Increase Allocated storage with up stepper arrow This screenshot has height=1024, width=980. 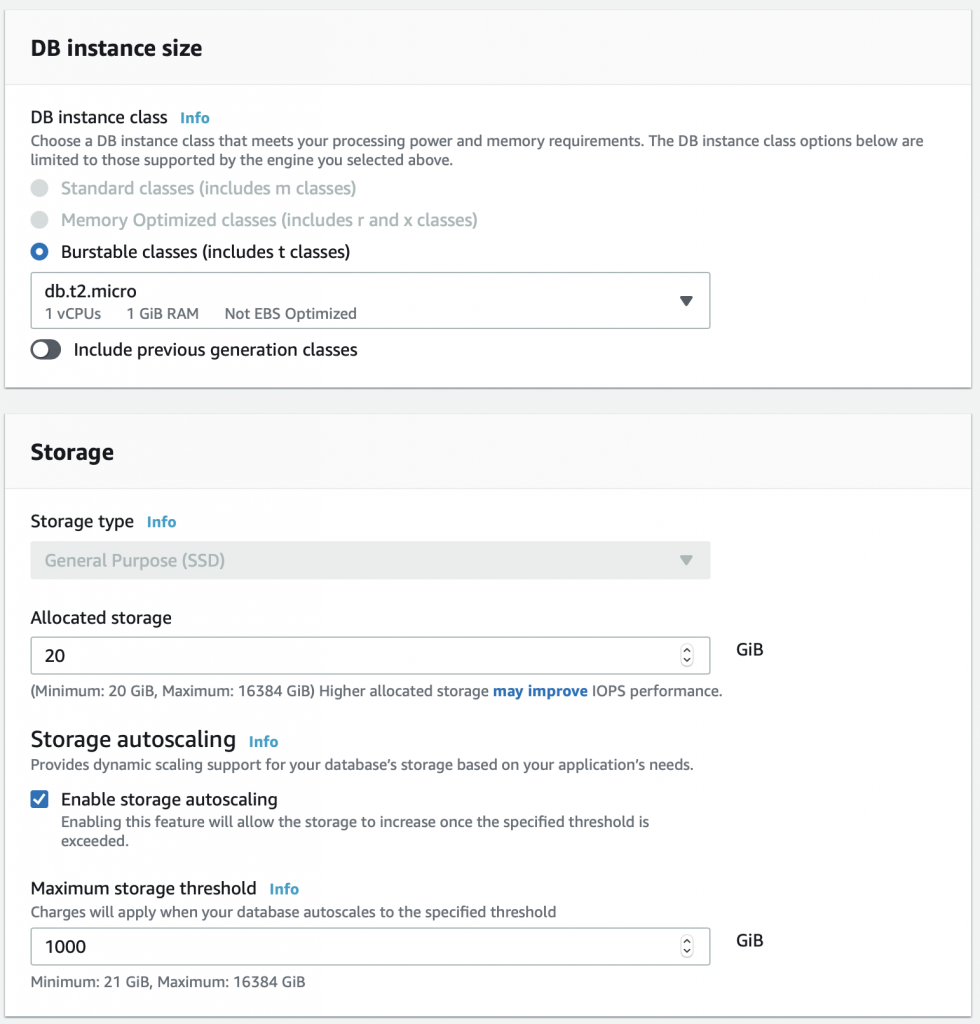pos(687,650)
